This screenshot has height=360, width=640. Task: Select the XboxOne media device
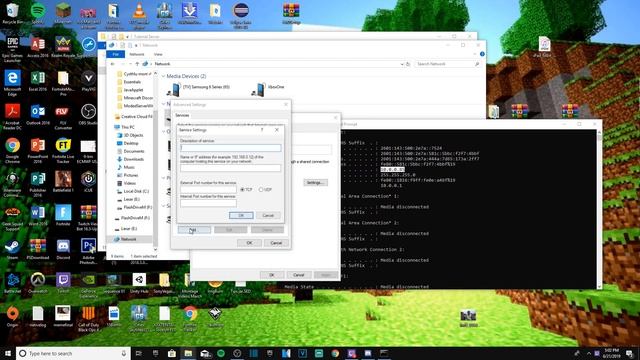pyautogui.click(x=268, y=88)
